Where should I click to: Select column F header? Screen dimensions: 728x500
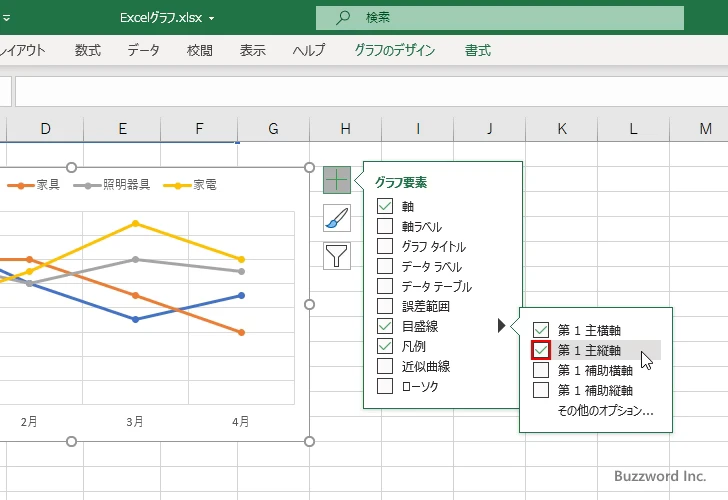pos(199,129)
